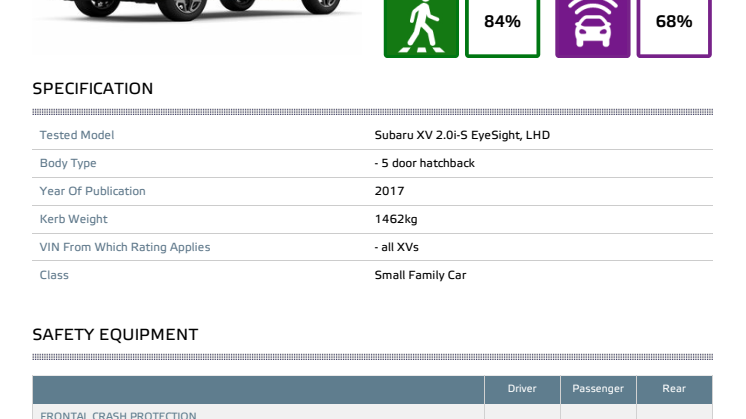The image size is (746, 419).
Task: Click the Driver column header
Action: tap(522, 389)
